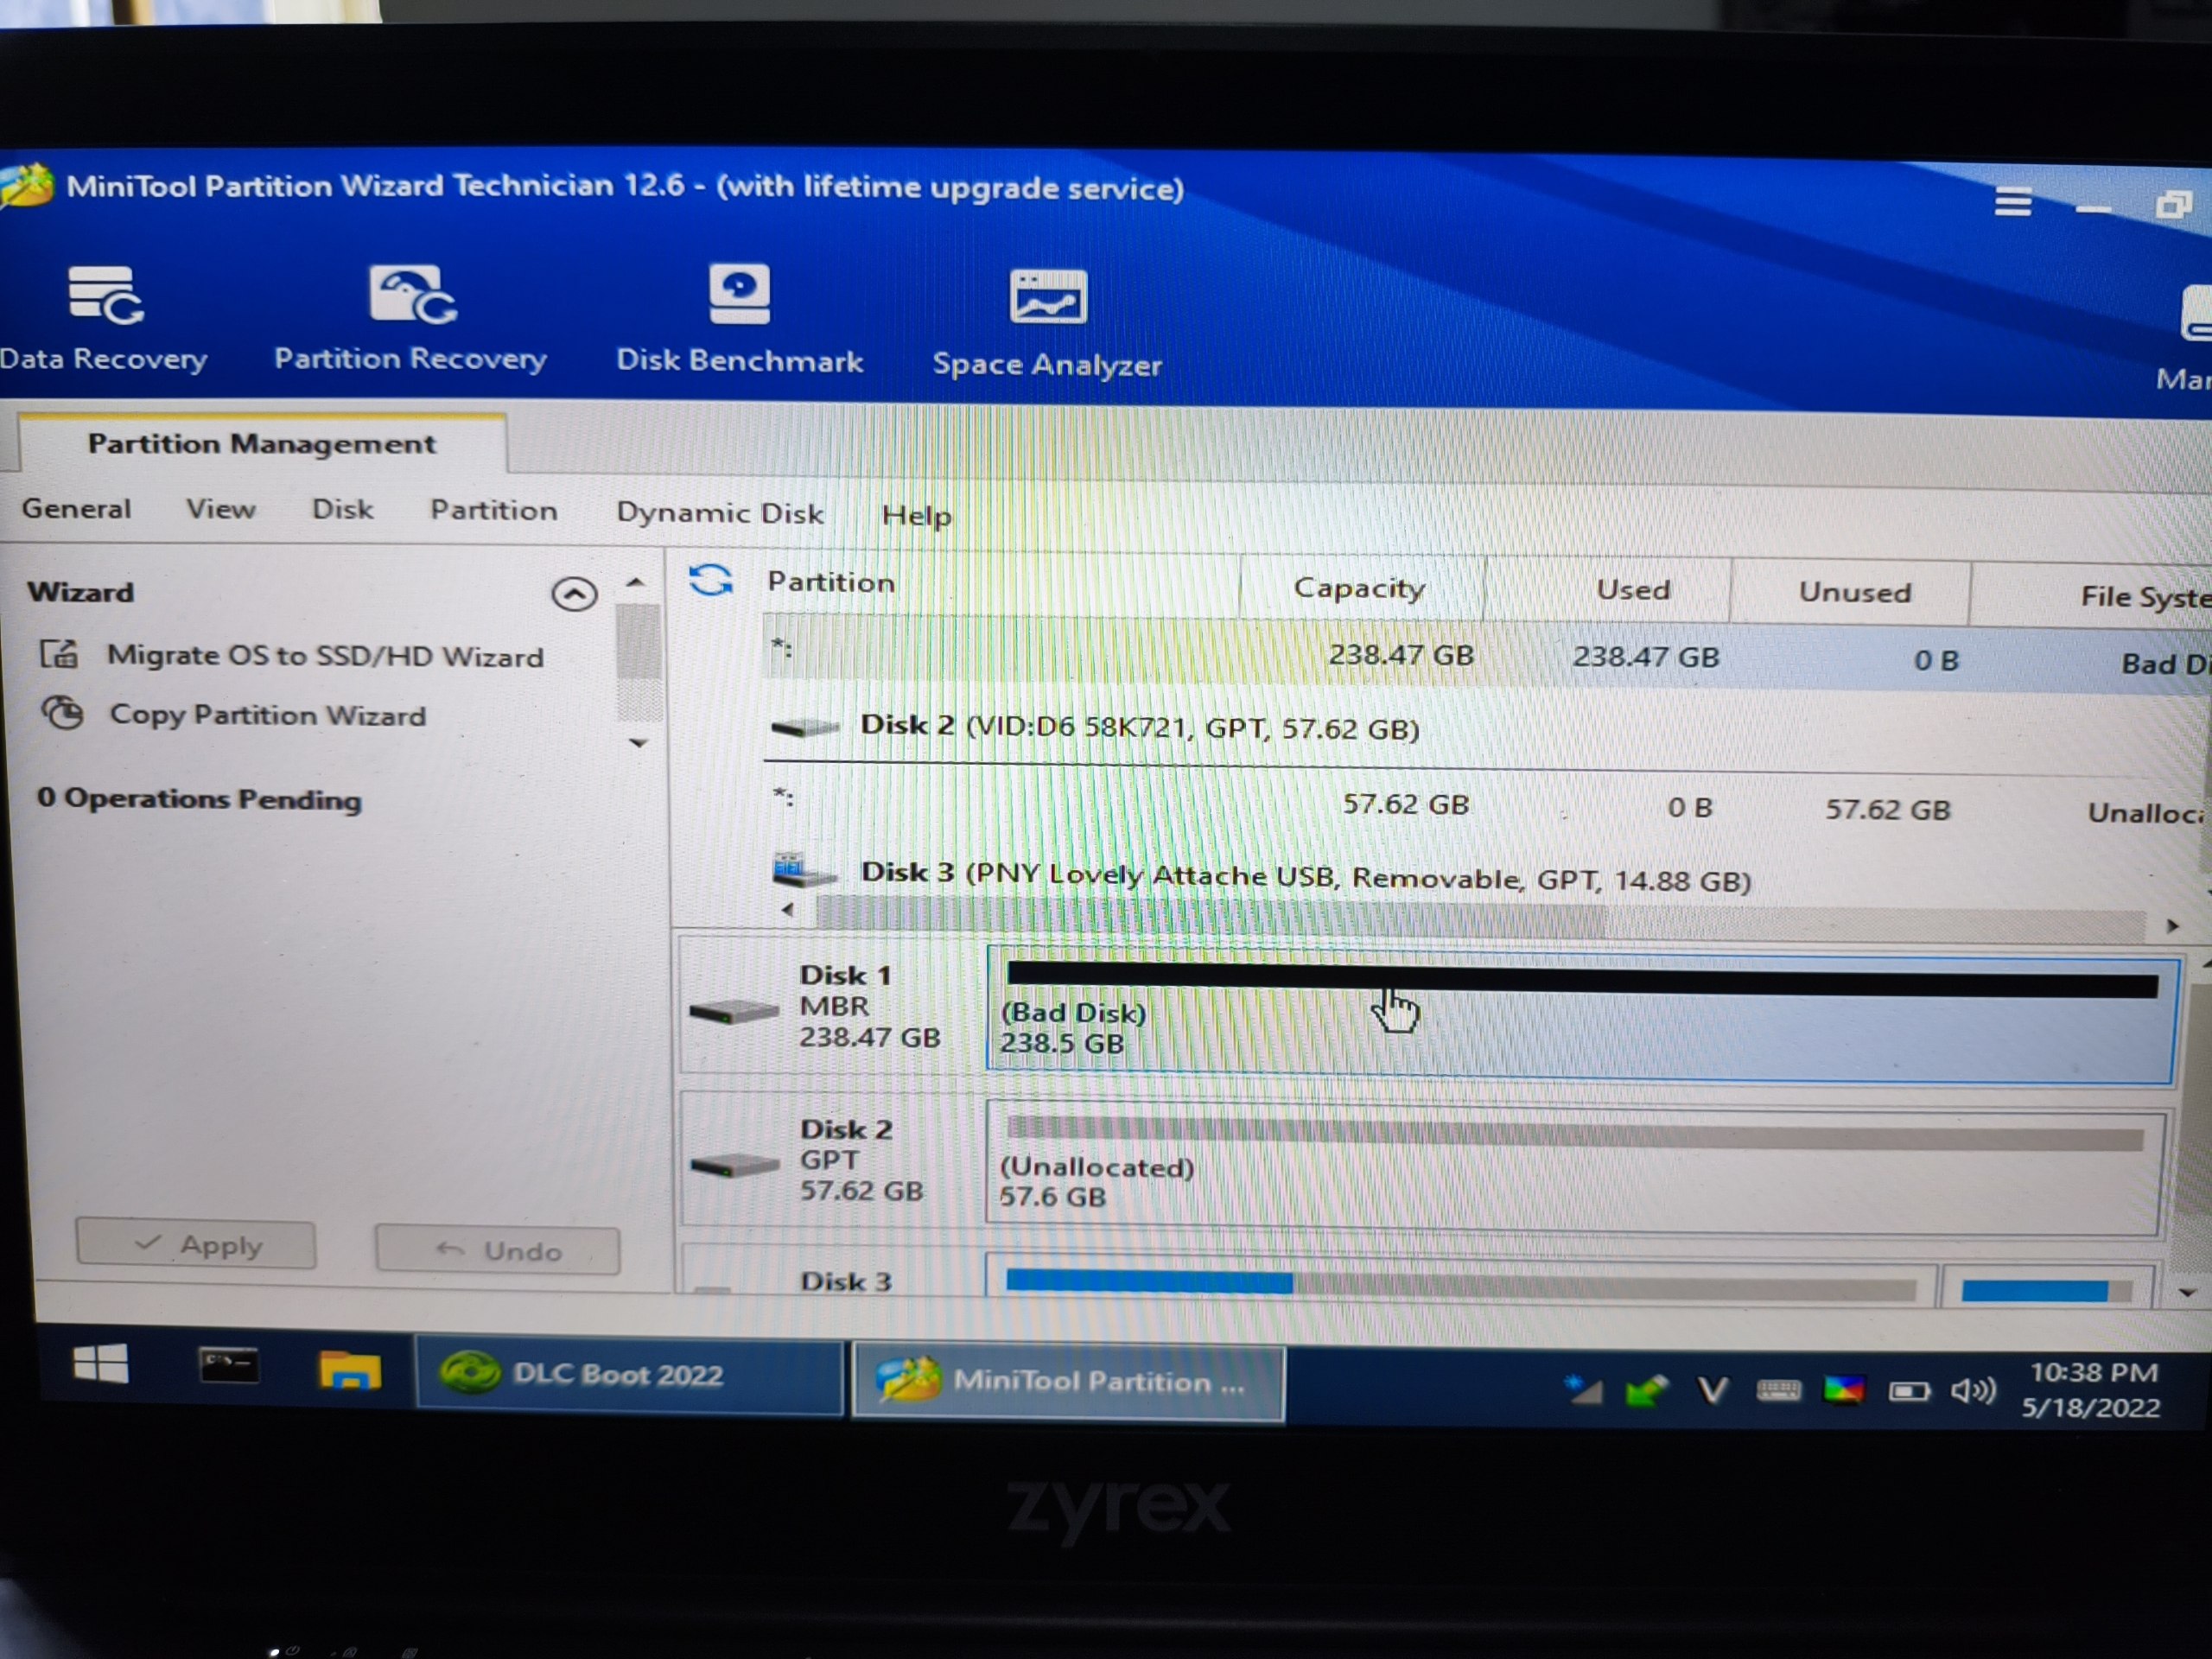Launch Partition Recovery from toolbar

[x=411, y=318]
